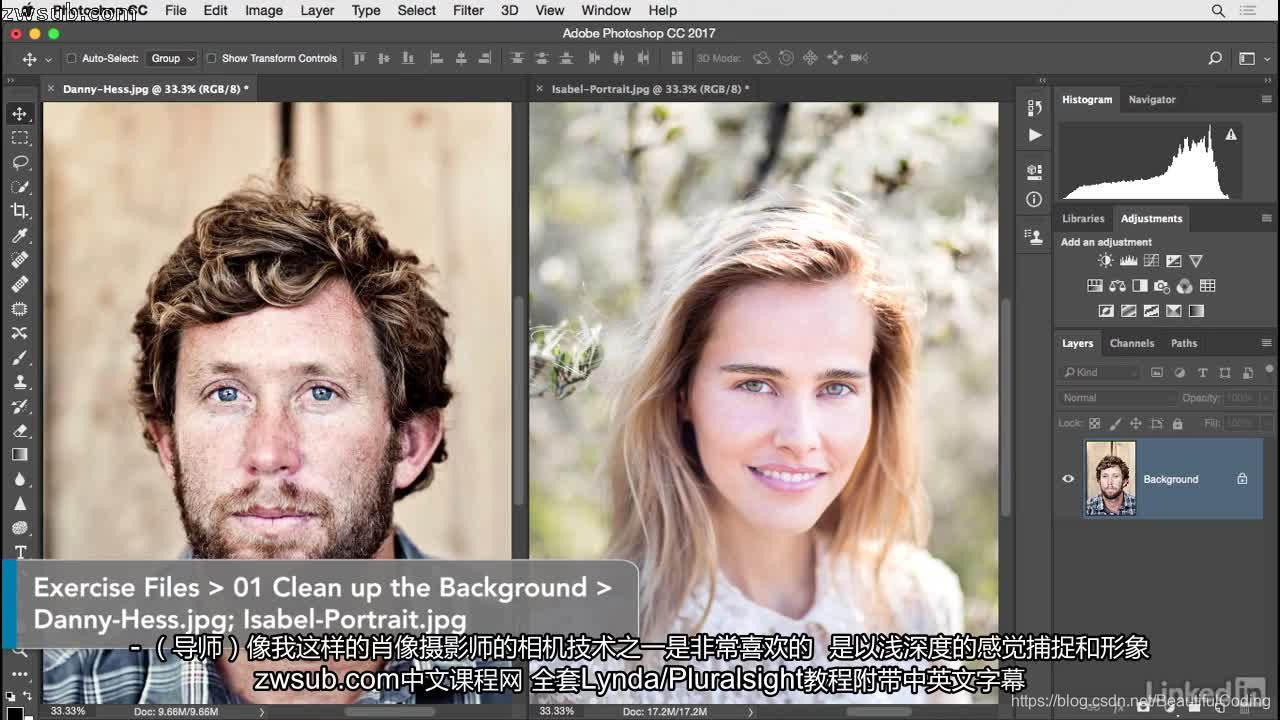Switch to the Libraries tab
This screenshot has width=1280, height=720.
pyautogui.click(x=1083, y=218)
